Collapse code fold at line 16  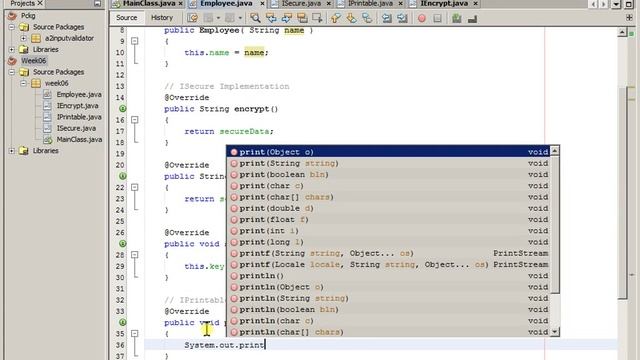134,120
